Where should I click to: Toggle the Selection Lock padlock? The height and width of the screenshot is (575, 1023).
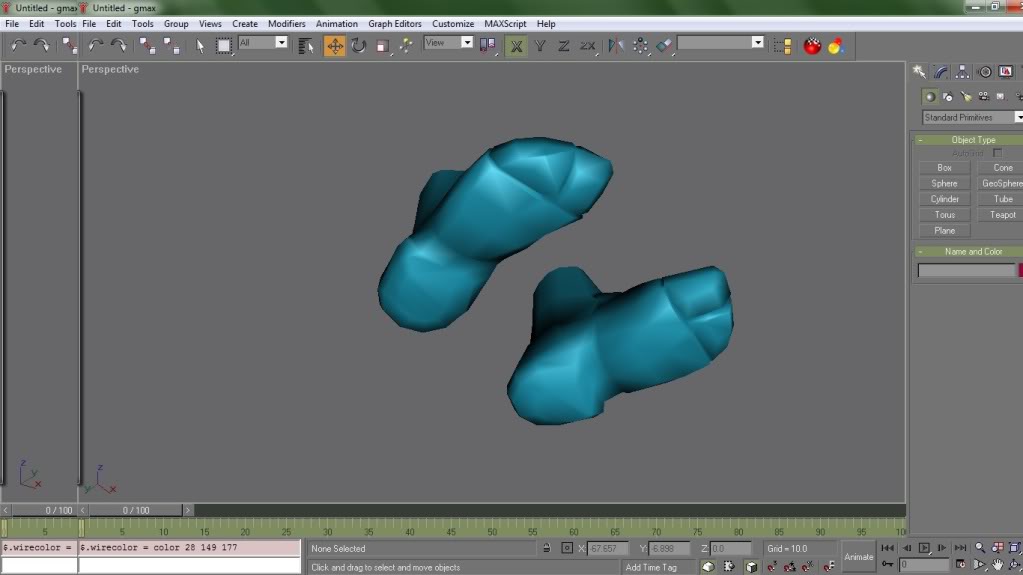tap(547, 548)
